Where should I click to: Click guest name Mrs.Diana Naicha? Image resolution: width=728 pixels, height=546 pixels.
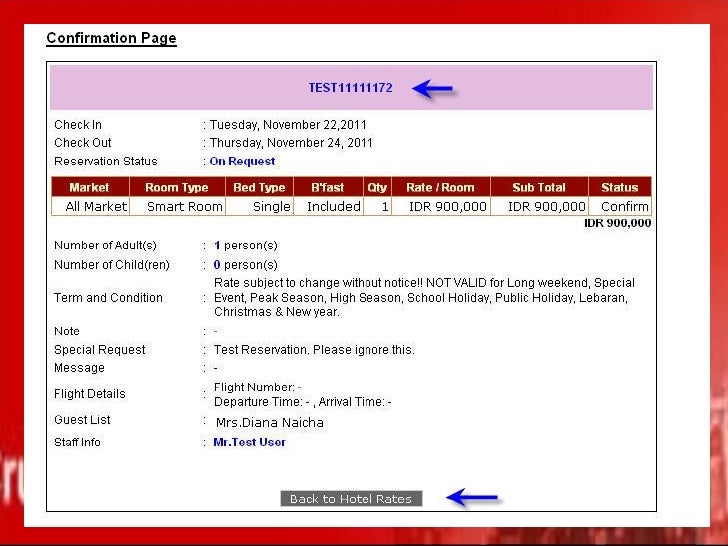tap(270, 422)
